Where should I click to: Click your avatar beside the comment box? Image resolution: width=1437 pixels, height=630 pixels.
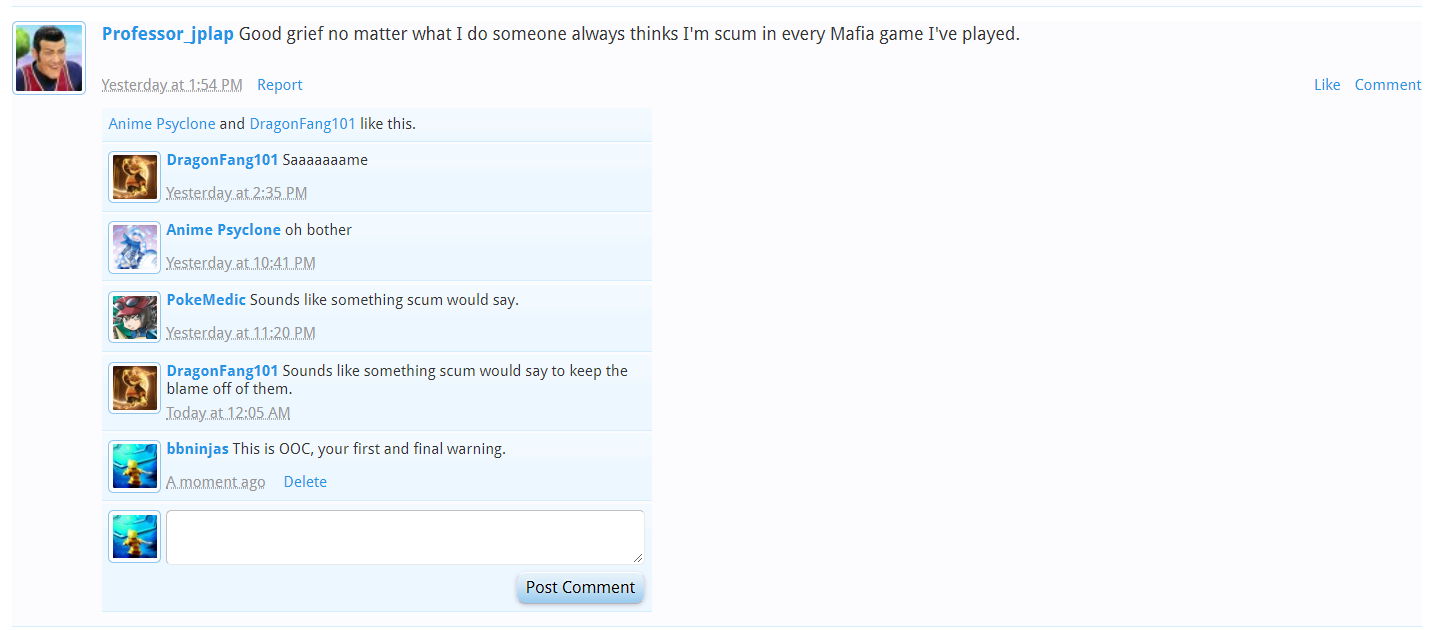pos(134,536)
